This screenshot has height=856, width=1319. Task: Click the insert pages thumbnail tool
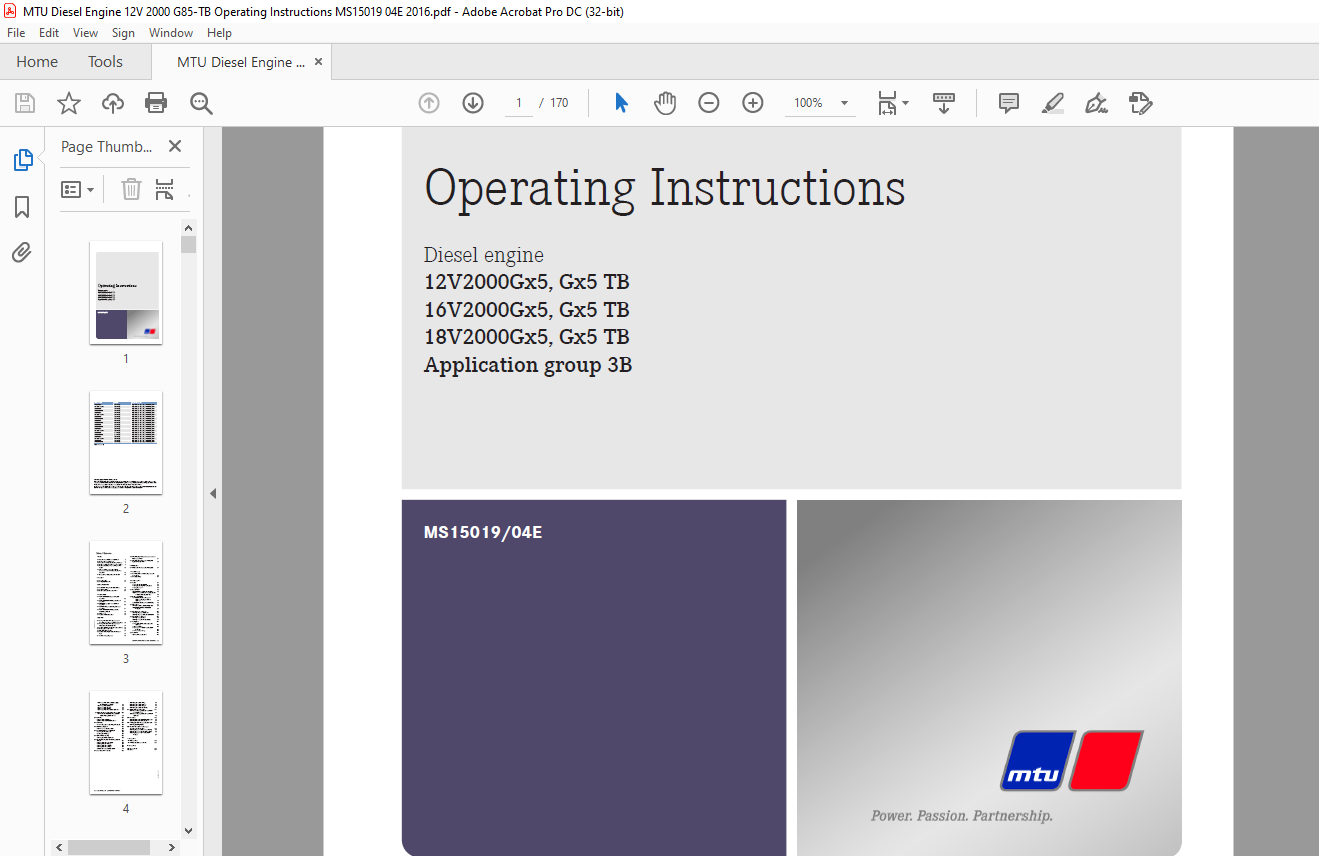(165, 189)
